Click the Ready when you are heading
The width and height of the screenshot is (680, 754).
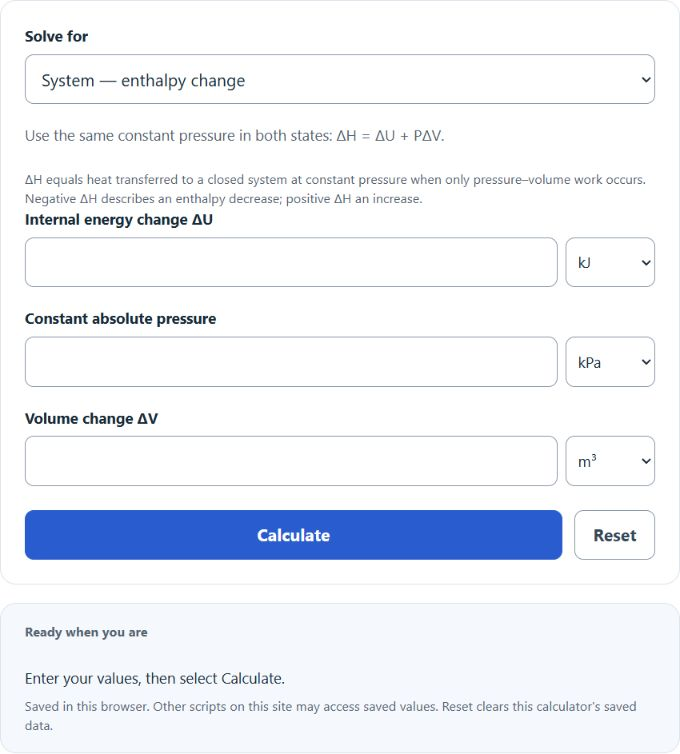coord(86,632)
